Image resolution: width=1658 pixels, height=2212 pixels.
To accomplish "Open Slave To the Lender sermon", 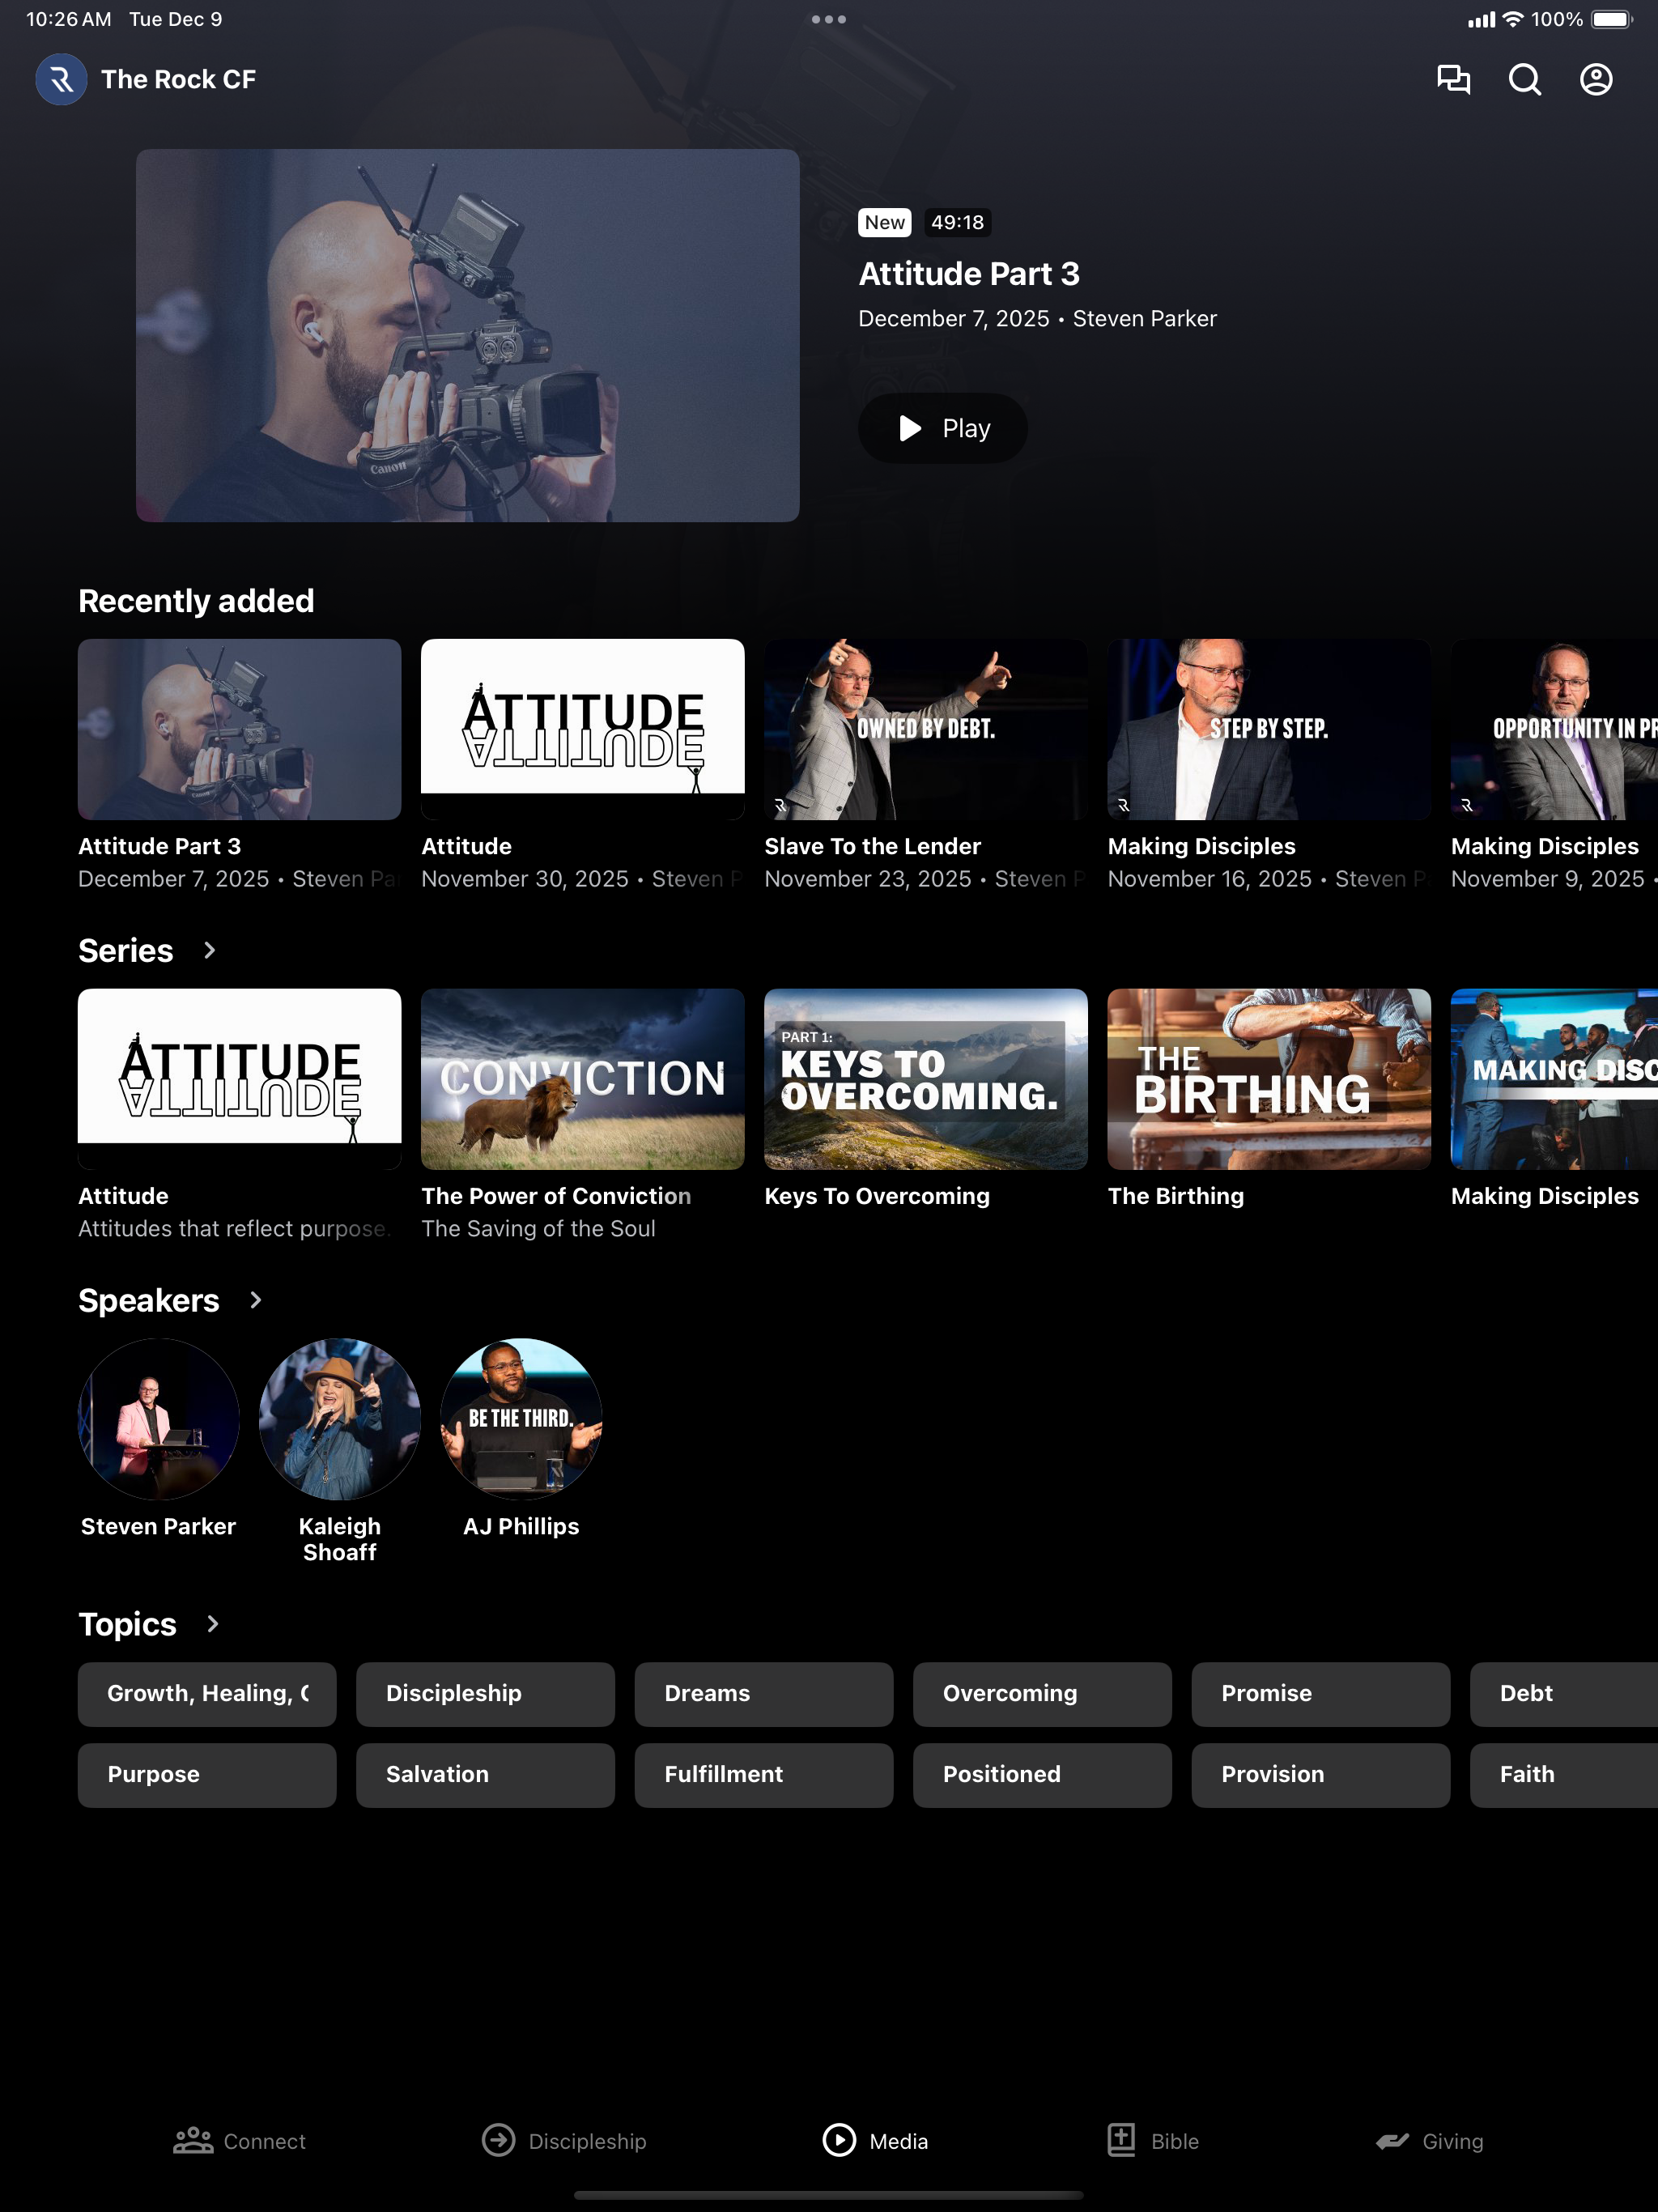I will pos(926,765).
